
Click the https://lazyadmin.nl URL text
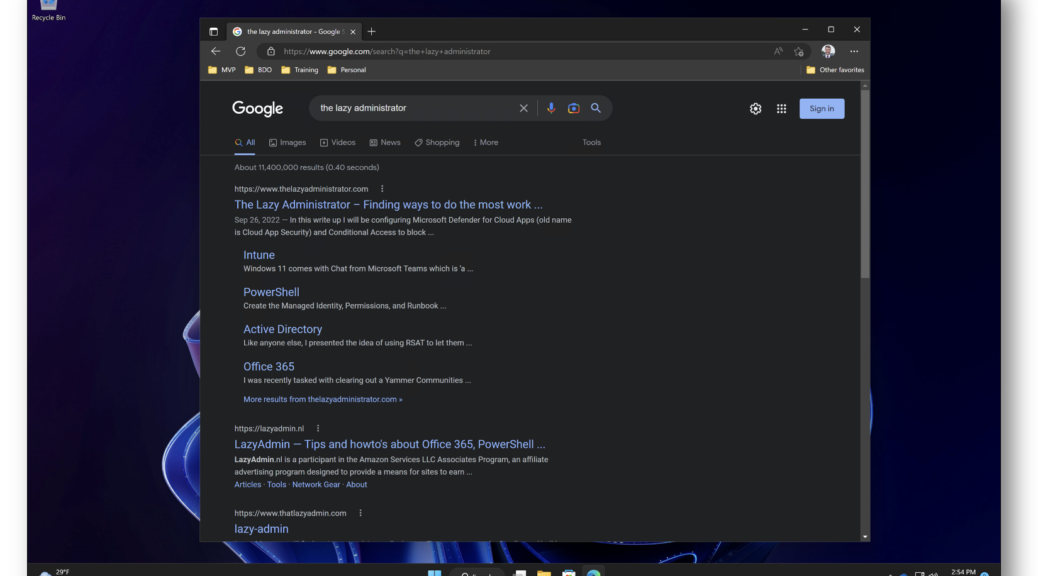pyautogui.click(x=269, y=428)
